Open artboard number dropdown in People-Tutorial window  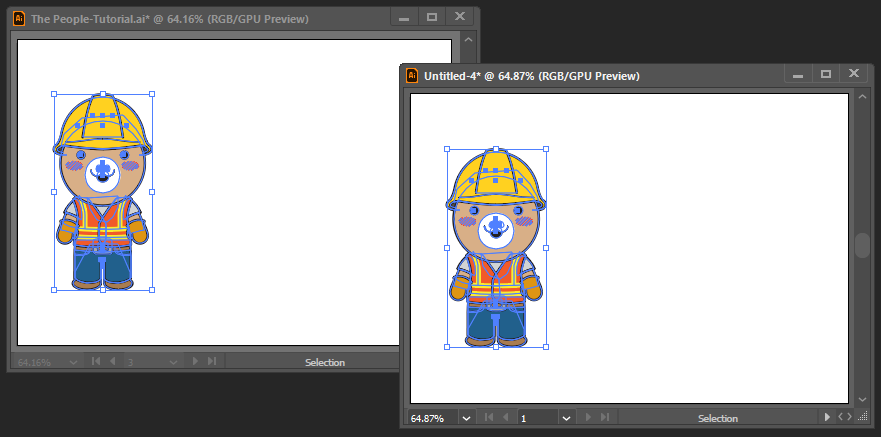point(174,361)
